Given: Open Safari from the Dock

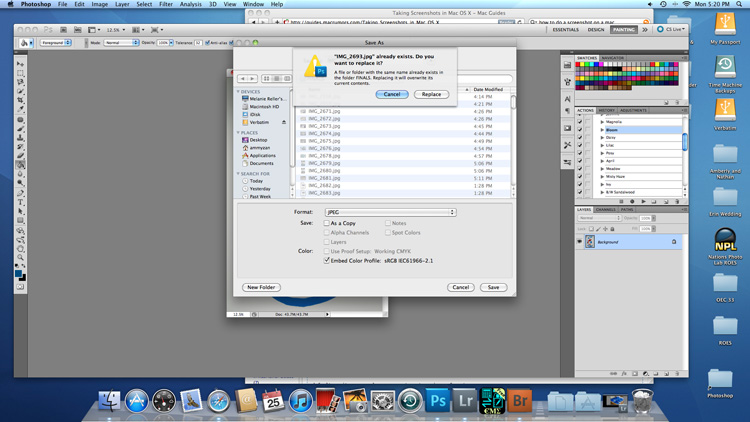Looking at the screenshot, I should 218,401.
